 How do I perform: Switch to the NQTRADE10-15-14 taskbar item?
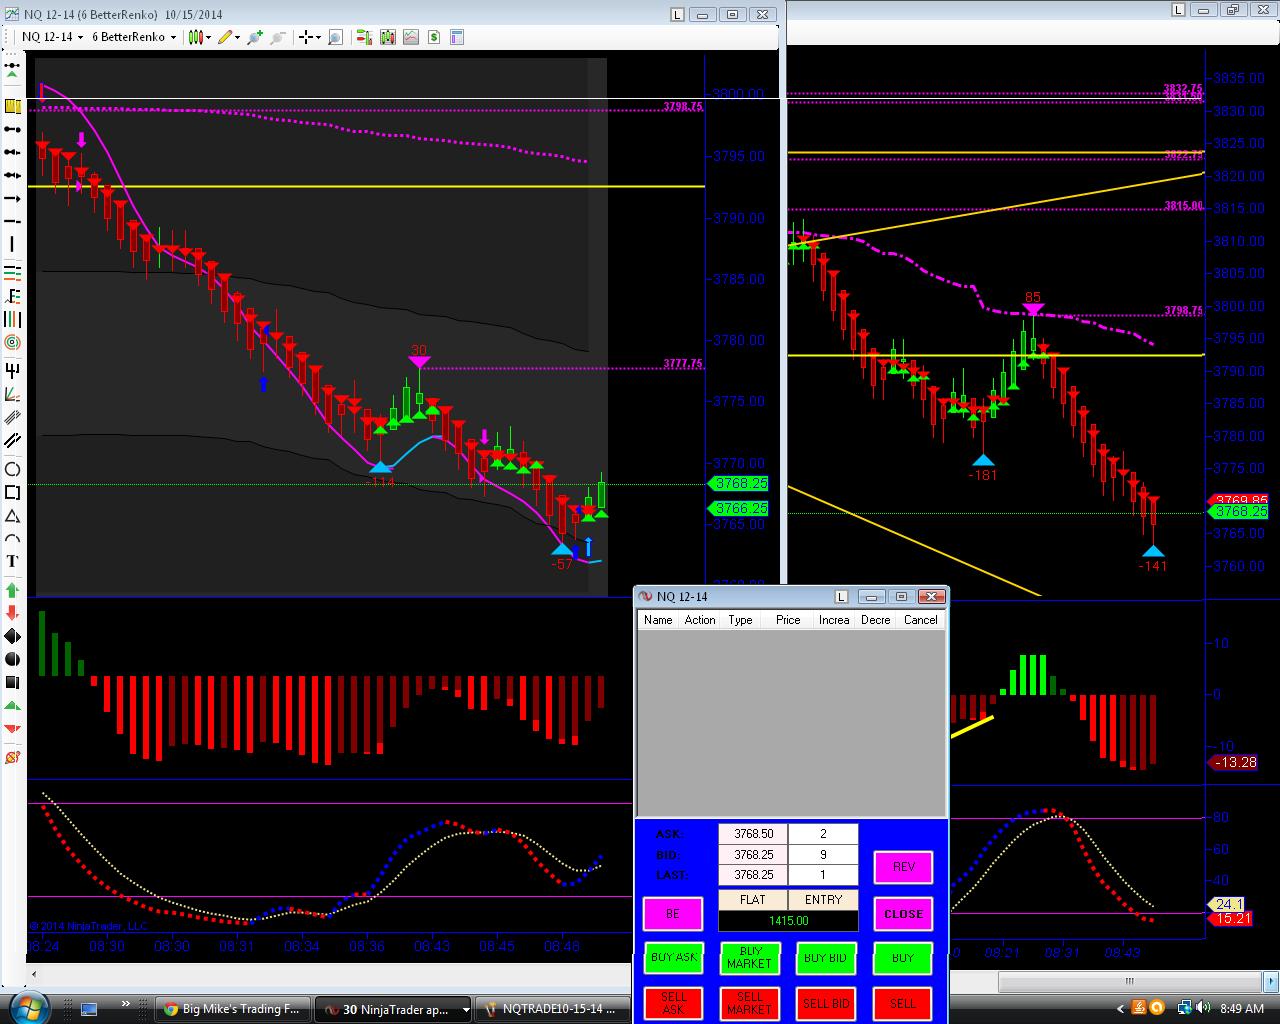click(553, 1009)
